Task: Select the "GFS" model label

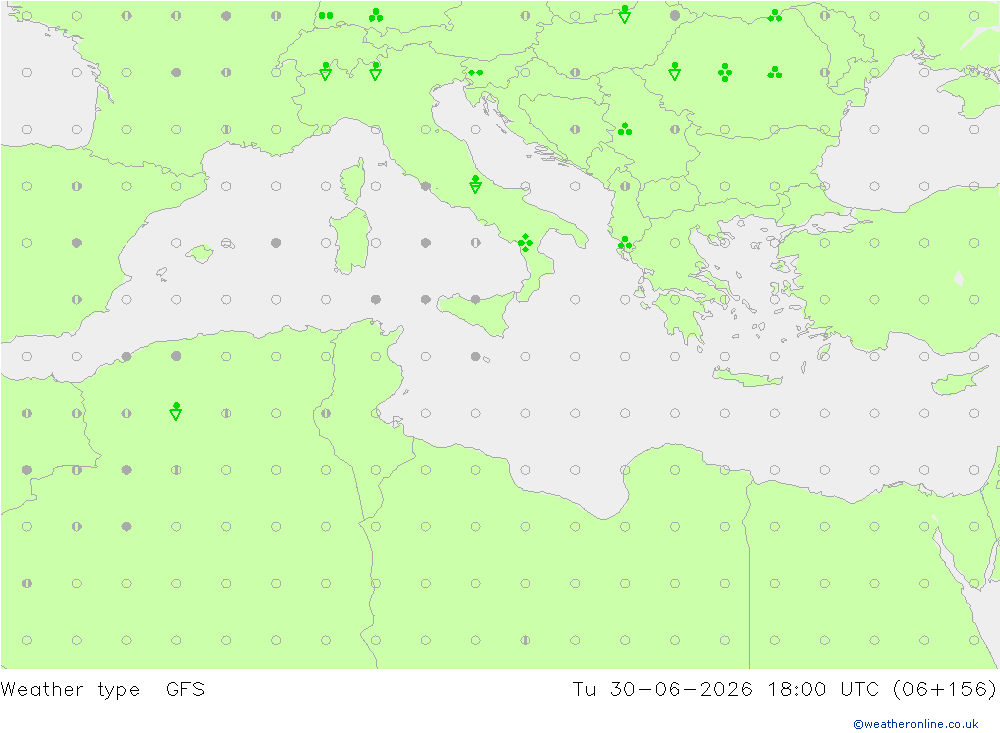Action: (186, 690)
